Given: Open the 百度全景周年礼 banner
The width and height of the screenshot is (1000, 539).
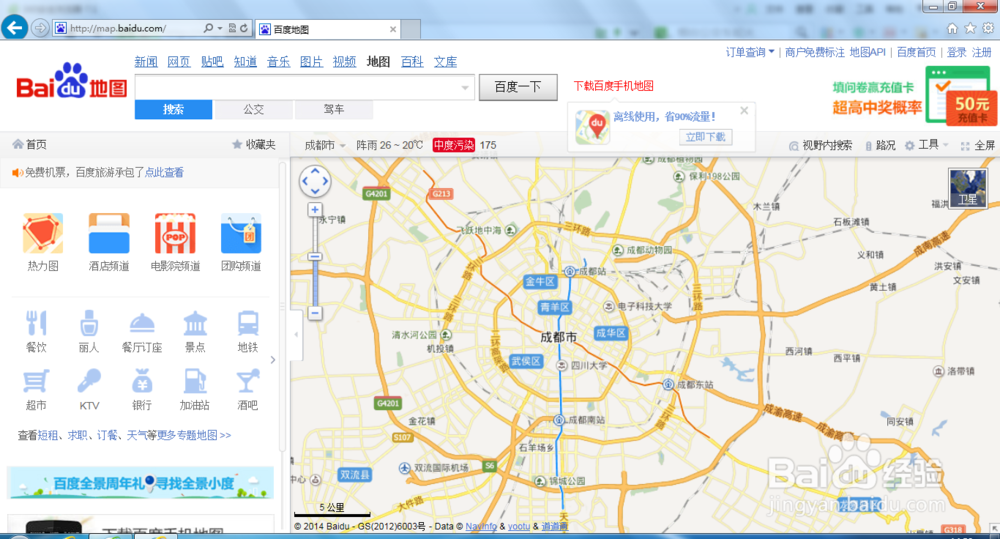Looking at the screenshot, I should 140,483.
